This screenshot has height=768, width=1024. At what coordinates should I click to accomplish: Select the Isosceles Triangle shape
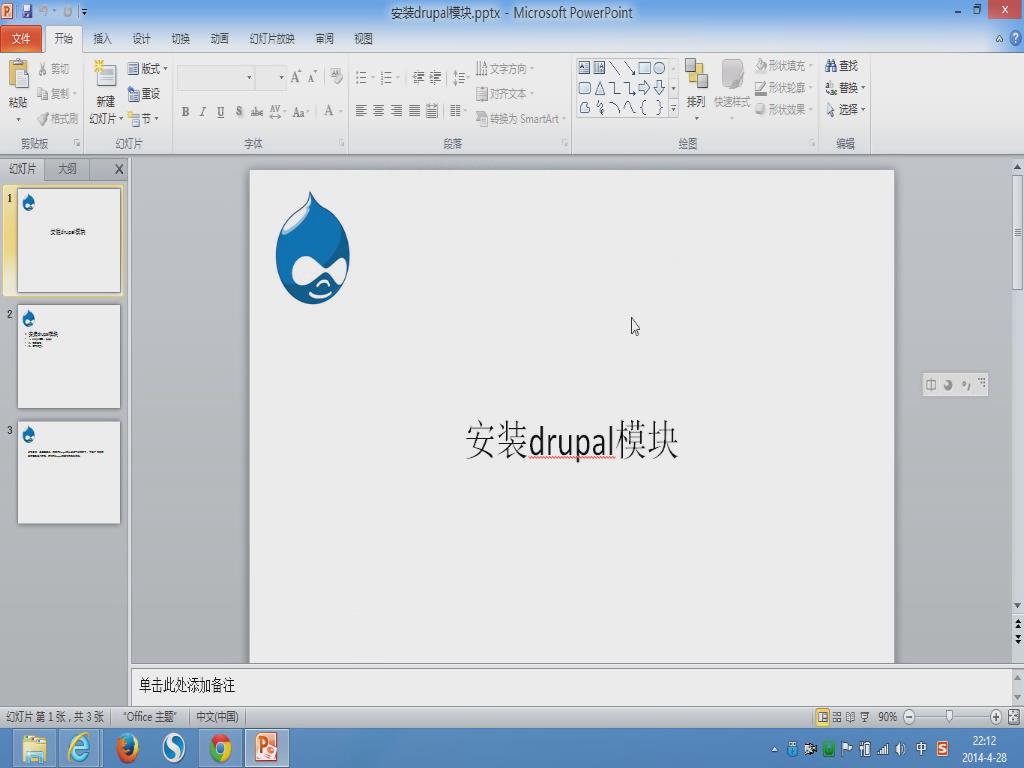click(x=600, y=88)
